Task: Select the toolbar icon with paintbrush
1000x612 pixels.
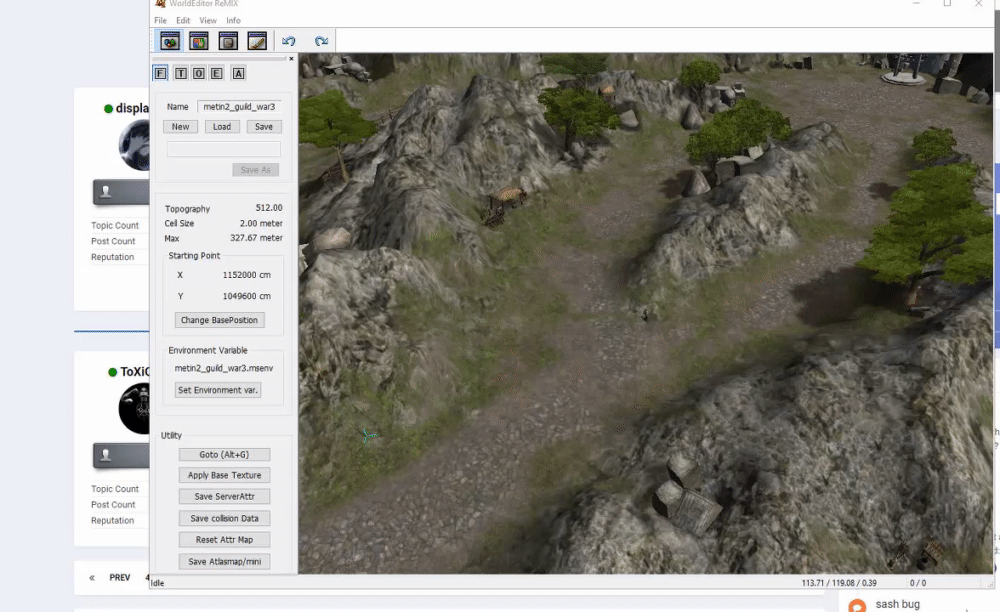Action: tap(257, 41)
